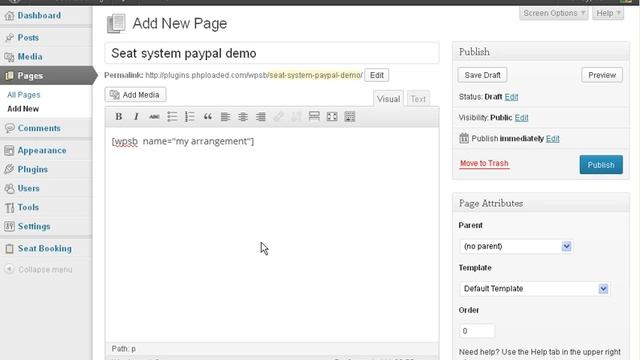Click into the editor content area
Image resolution: width=640 pixels, height=360 pixels.
[x=272, y=235]
